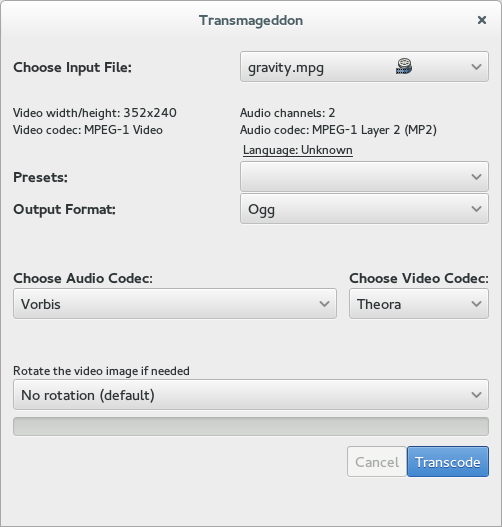Click the chevron arrow on the Presets box
Viewport: 502px width, 527px height.
point(476,177)
